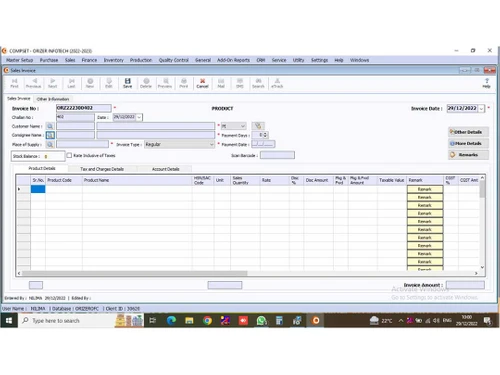Viewport: 500px width, 375px height.
Task: Click the Invoice Amount field
Action: [465, 285]
